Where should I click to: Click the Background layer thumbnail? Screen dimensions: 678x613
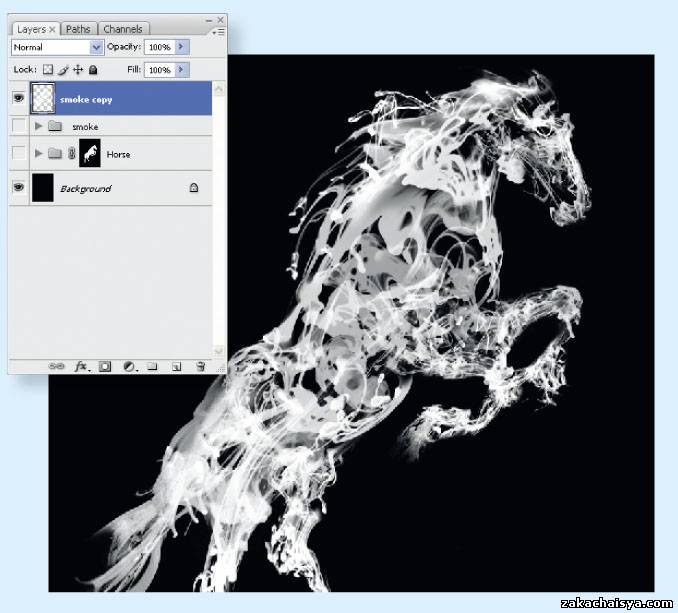coord(43,188)
